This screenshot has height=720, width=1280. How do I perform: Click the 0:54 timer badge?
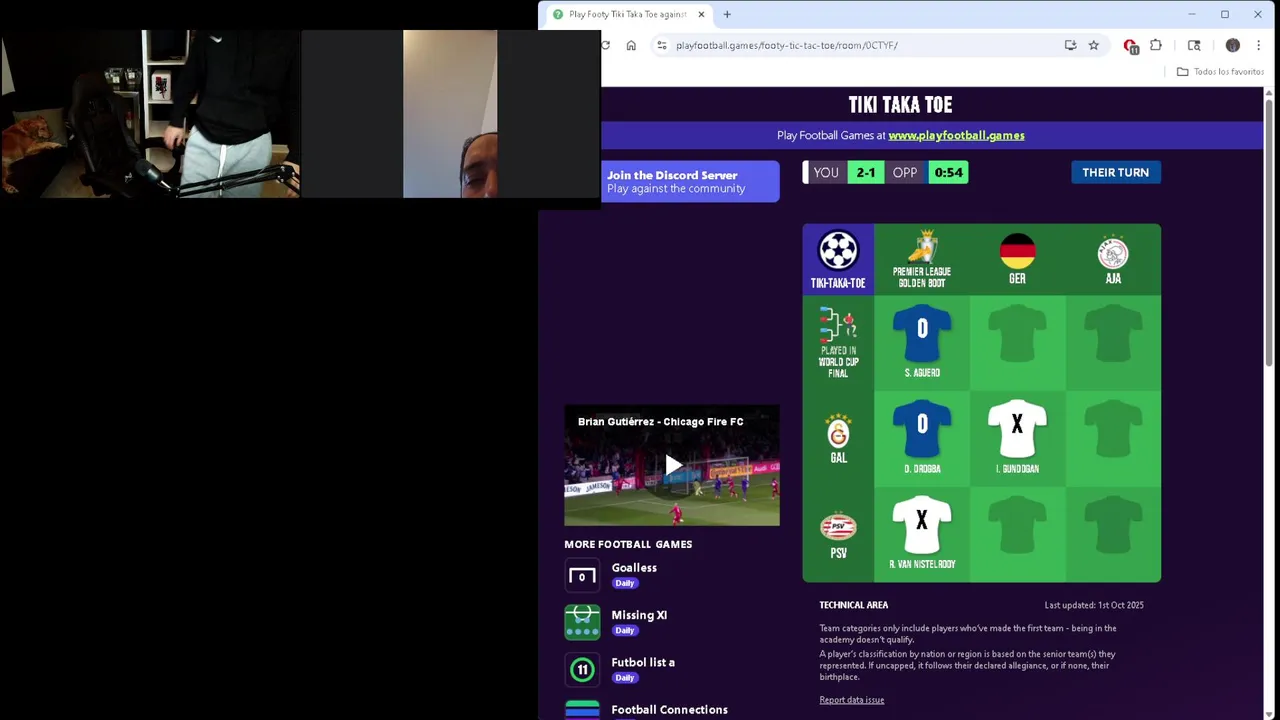[948, 173]
